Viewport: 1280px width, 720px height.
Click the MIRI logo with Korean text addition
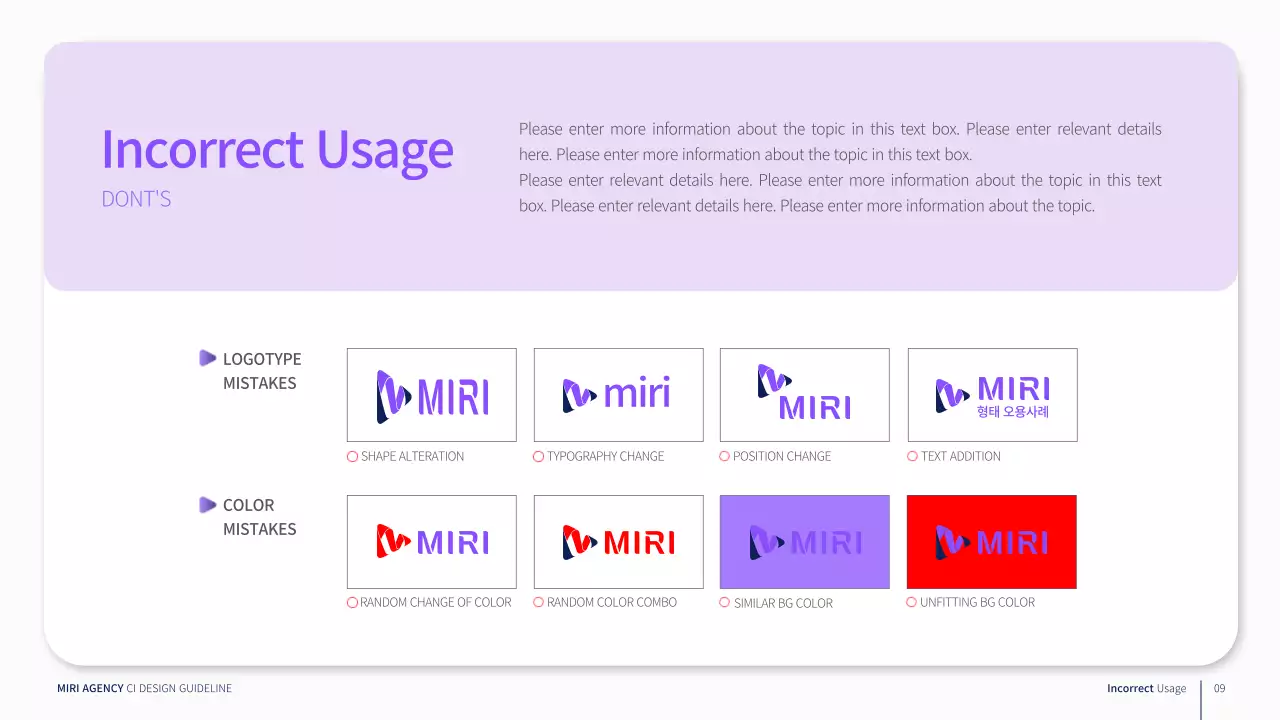[991, 394]
